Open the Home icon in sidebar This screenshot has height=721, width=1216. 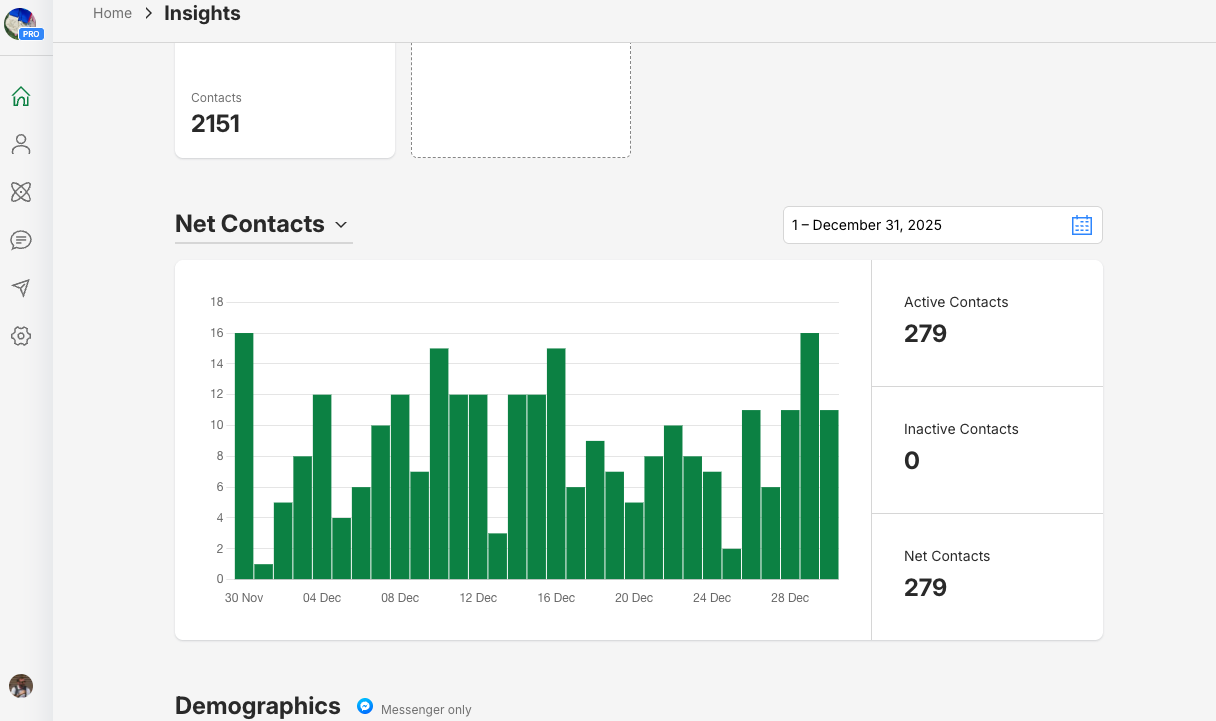click(x=21, y=97)
